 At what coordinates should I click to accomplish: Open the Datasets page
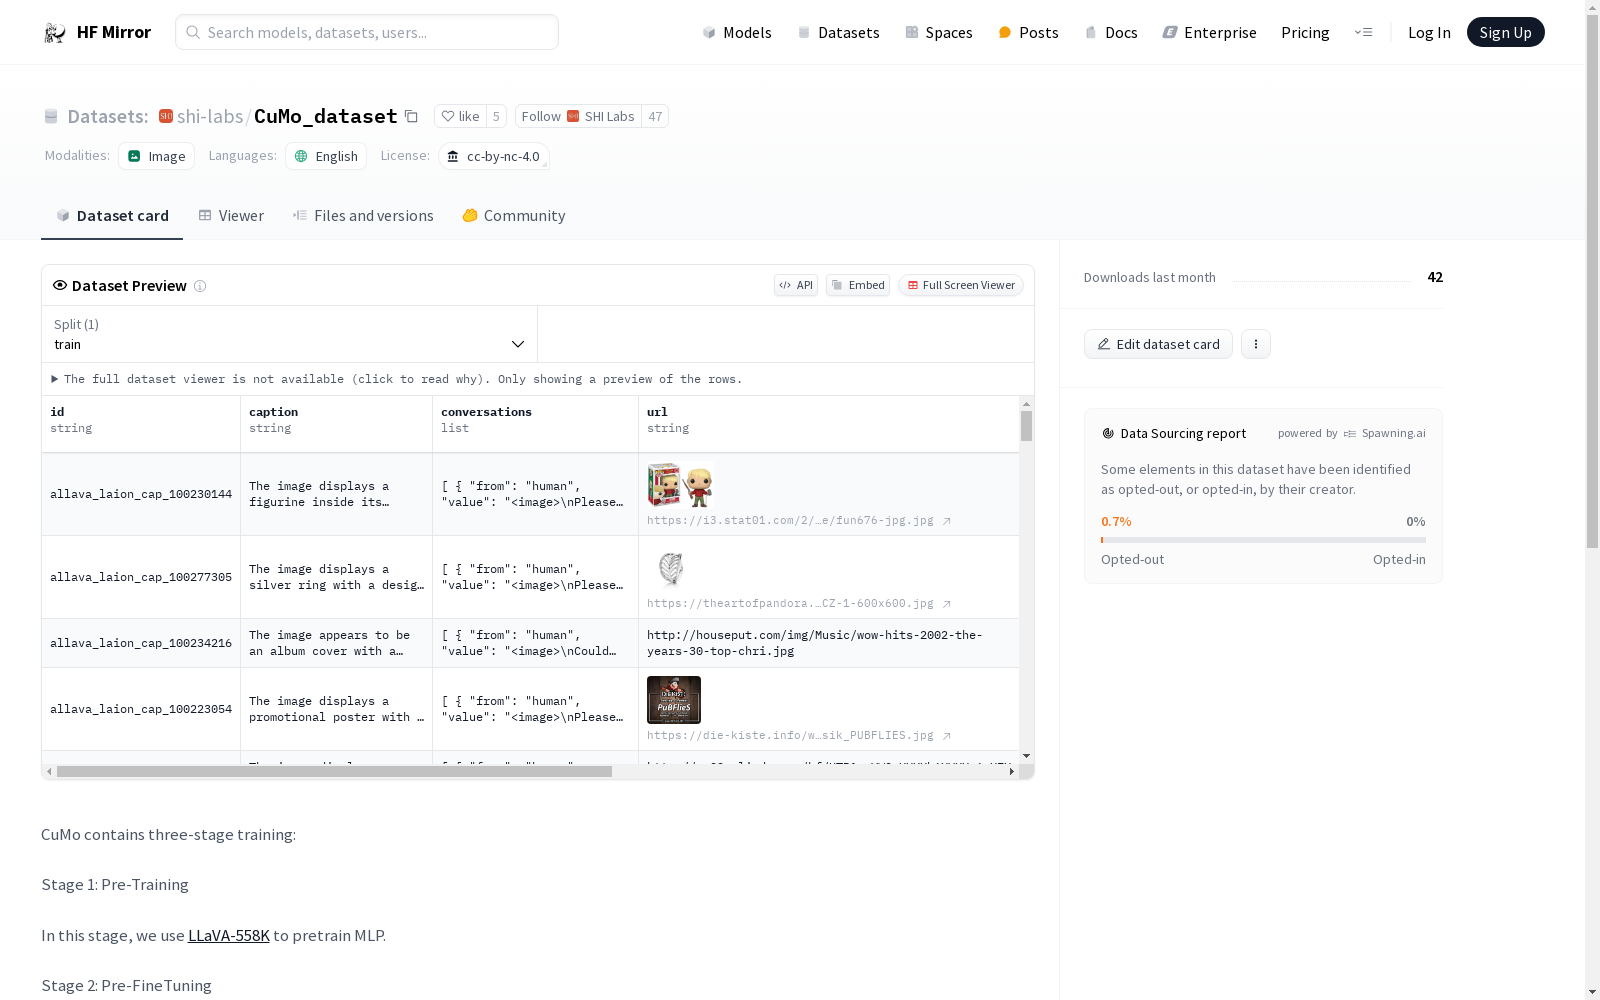tap(838, 32)
